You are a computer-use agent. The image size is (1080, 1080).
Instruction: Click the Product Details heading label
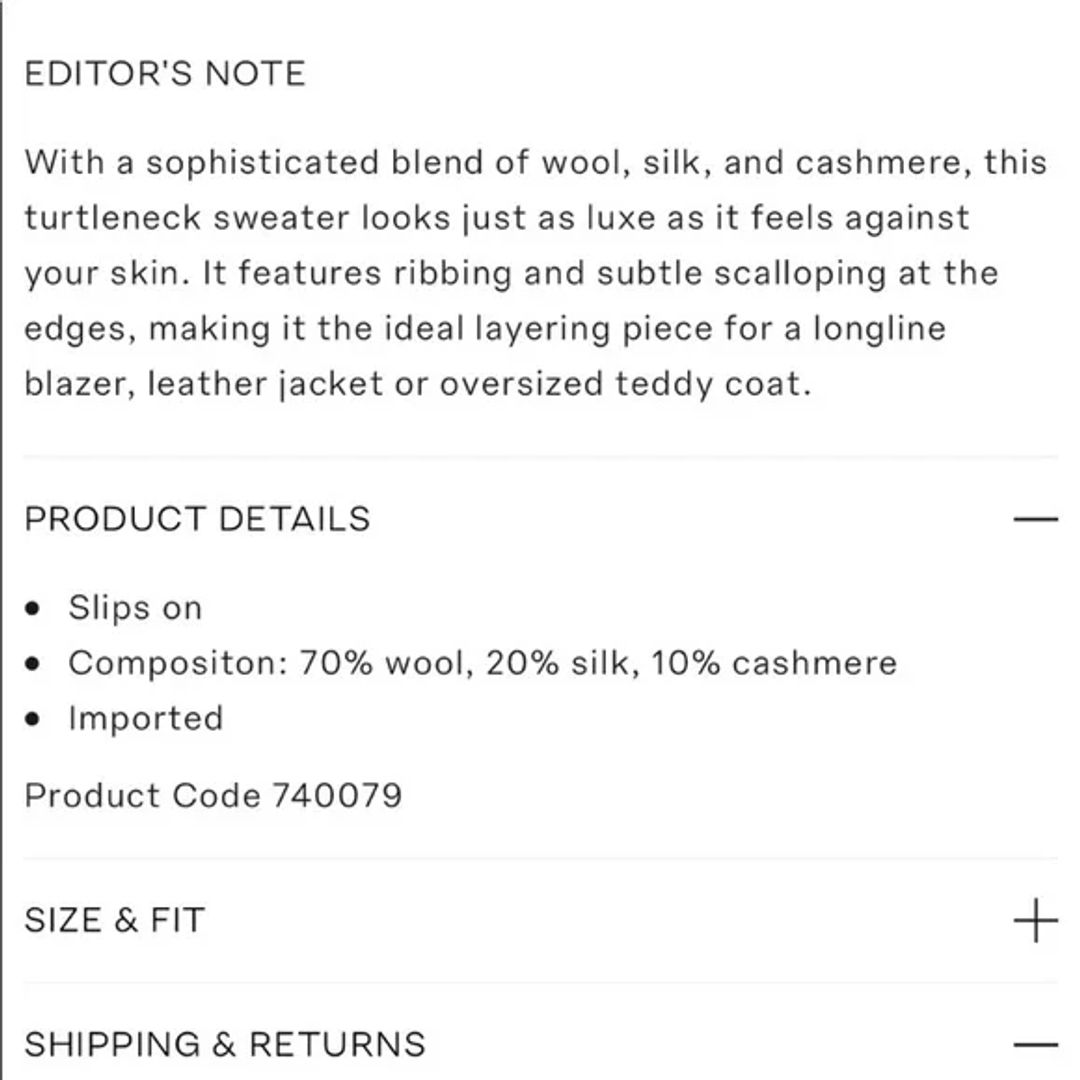(x=199, y=518)
